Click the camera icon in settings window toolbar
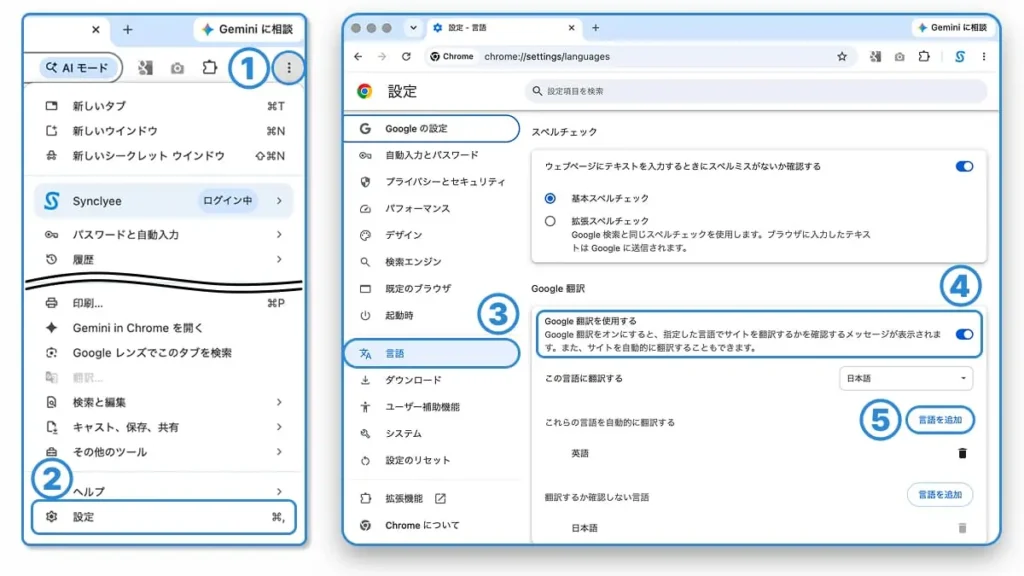Image resolution: width=1024 pixels, height=576 pixels. (899, 57)
